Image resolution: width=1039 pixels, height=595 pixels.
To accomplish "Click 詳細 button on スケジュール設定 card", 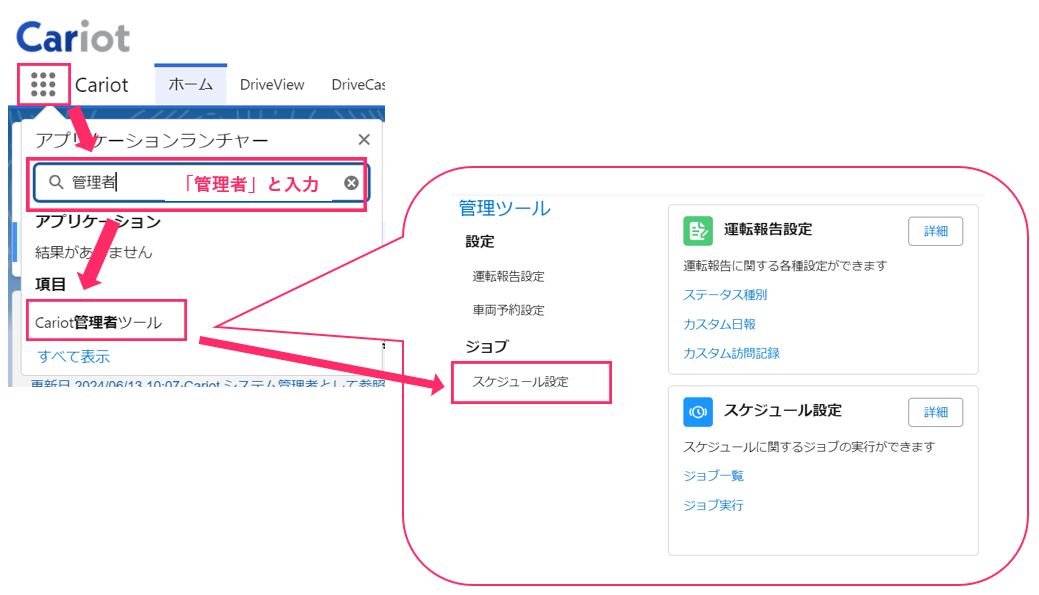I will pos(935,412).
